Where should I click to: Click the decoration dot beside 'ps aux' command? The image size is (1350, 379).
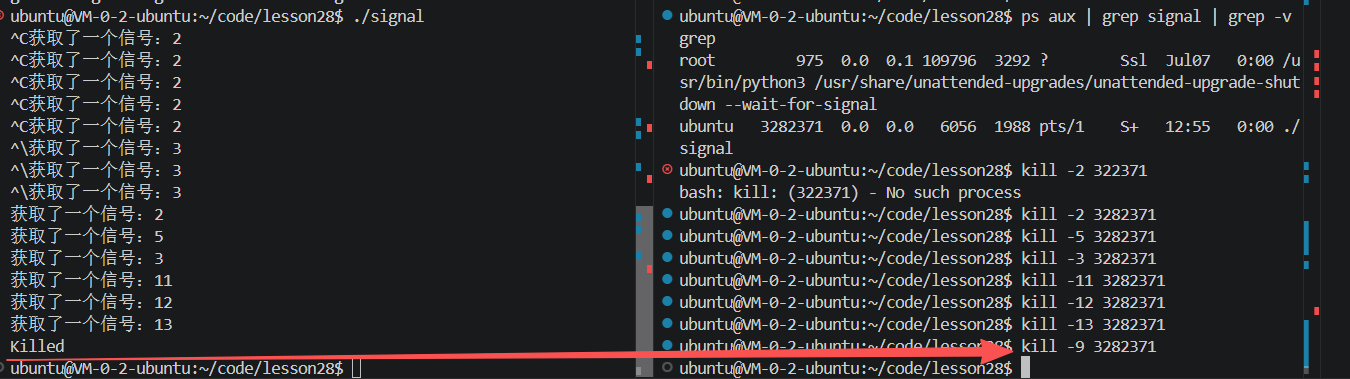point(667,17)
